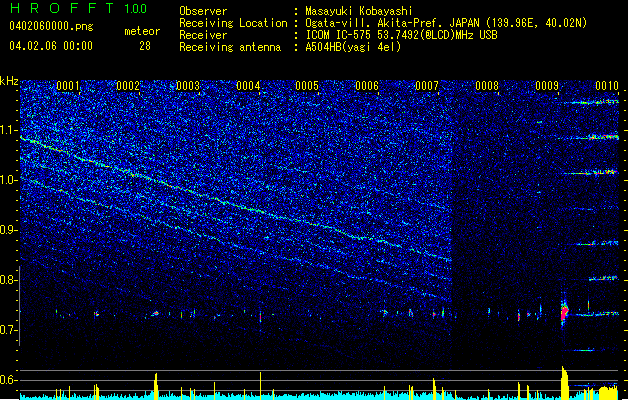Click the time marker 0008

pos(487,86)
